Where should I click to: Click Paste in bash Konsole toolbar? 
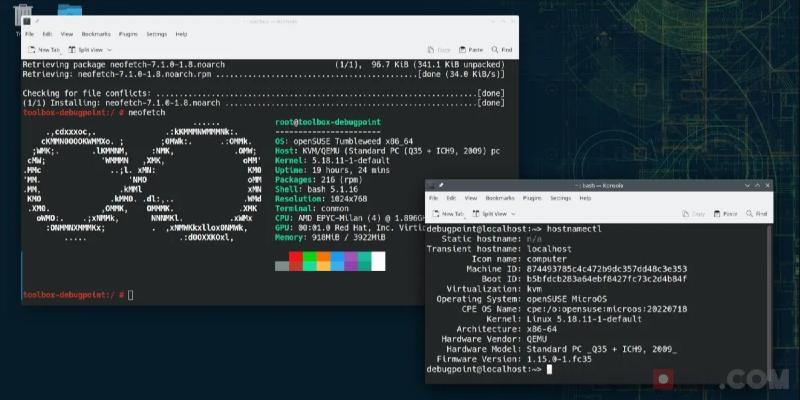[x=726, y=214]
